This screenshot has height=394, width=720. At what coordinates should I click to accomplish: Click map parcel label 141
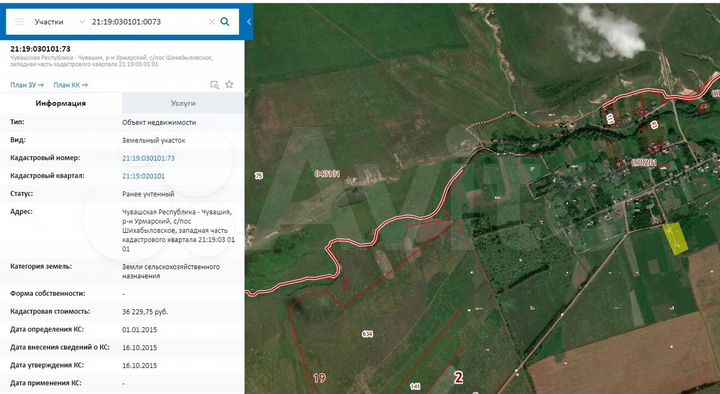point(415,387)
